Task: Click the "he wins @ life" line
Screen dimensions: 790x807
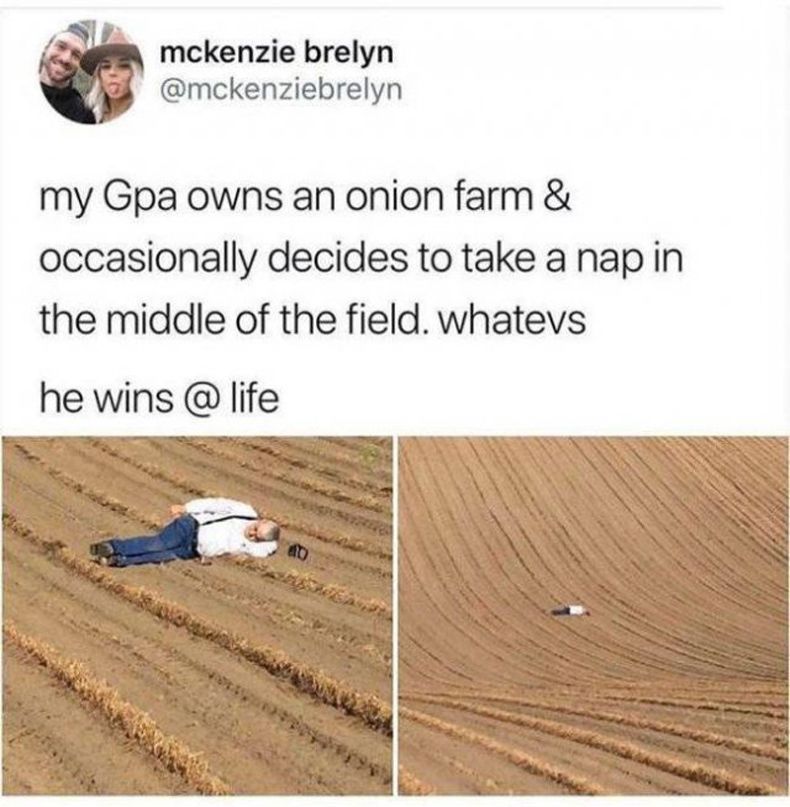Action: pyautogui.click(x=160, y=399)
